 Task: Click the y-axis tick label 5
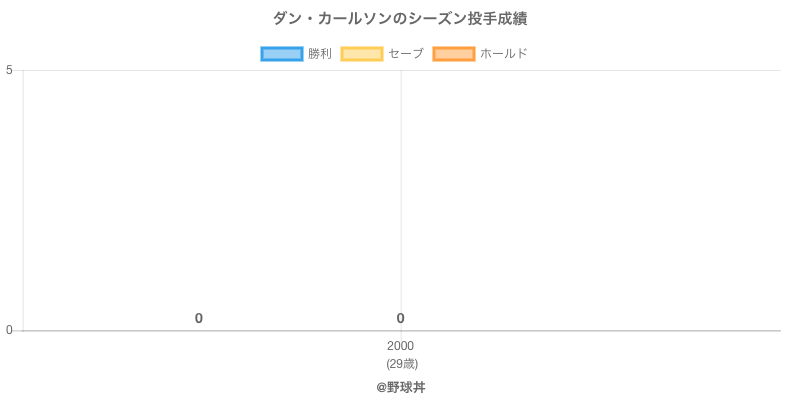pyautogui.click(x=9, y=70)
